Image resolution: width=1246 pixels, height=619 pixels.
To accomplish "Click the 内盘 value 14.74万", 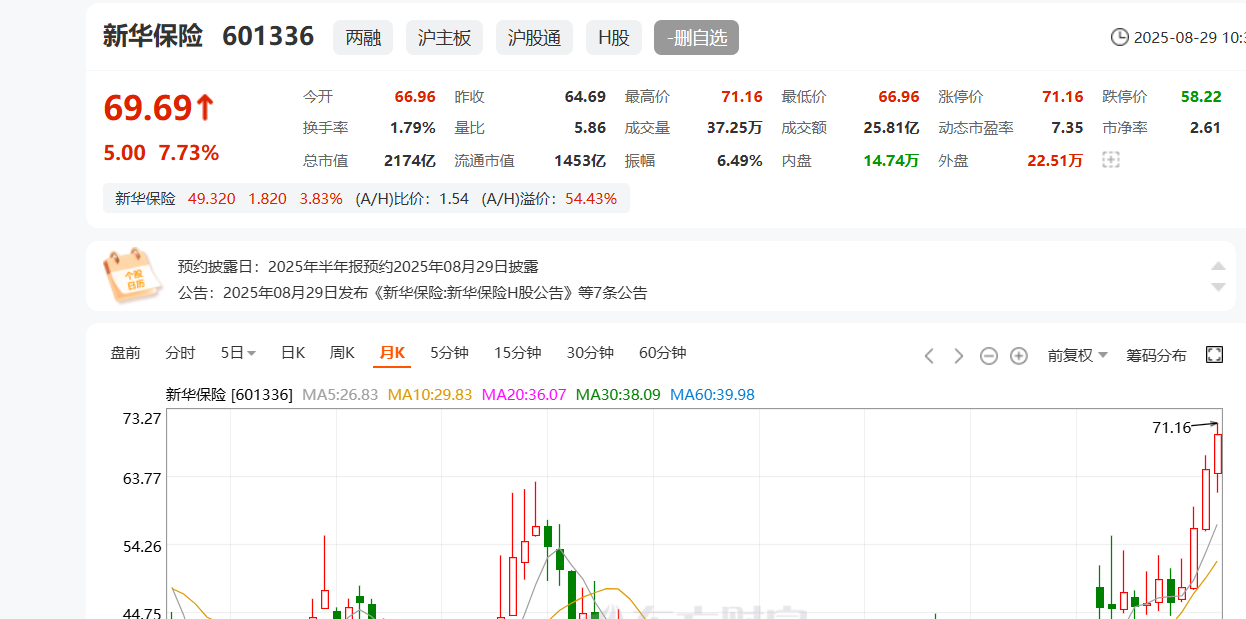I will (891, 160).
